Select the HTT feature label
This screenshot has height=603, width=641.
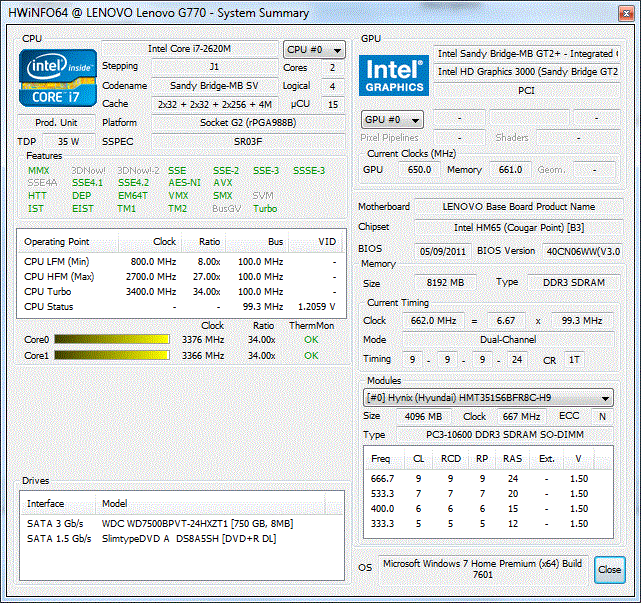click(x=37, y=196)
